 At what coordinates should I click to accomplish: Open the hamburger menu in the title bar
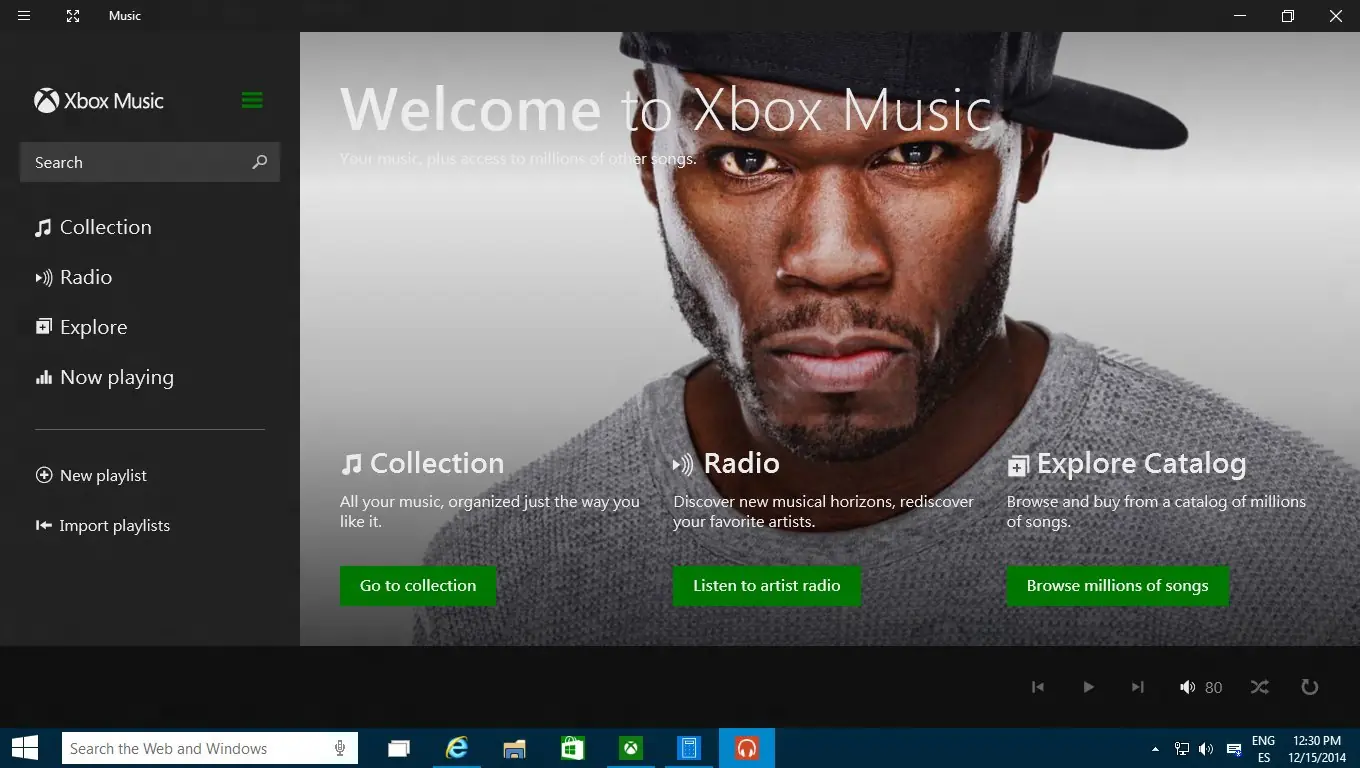click(23, 15)
